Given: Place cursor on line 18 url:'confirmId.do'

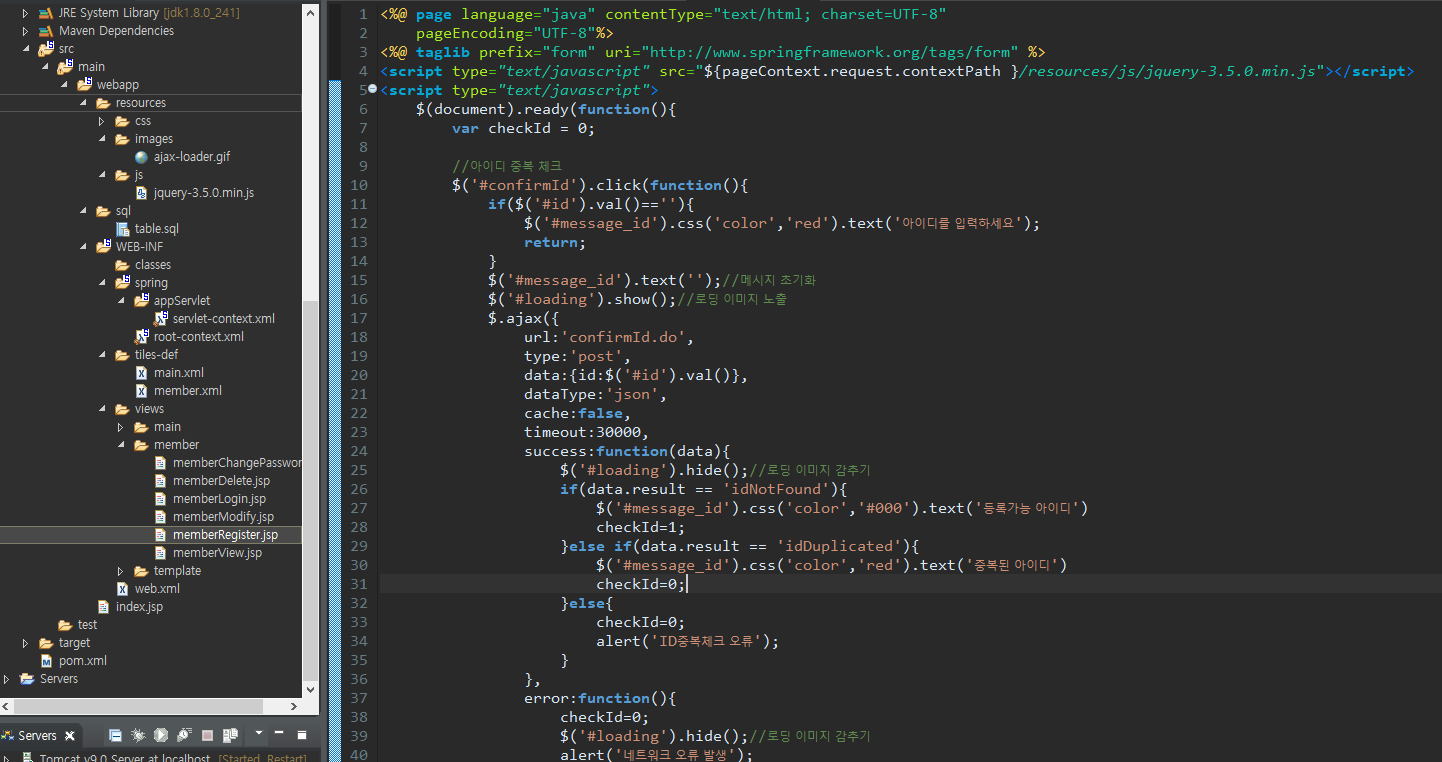Looking at the screenshot, I should [x=608, y=337].
